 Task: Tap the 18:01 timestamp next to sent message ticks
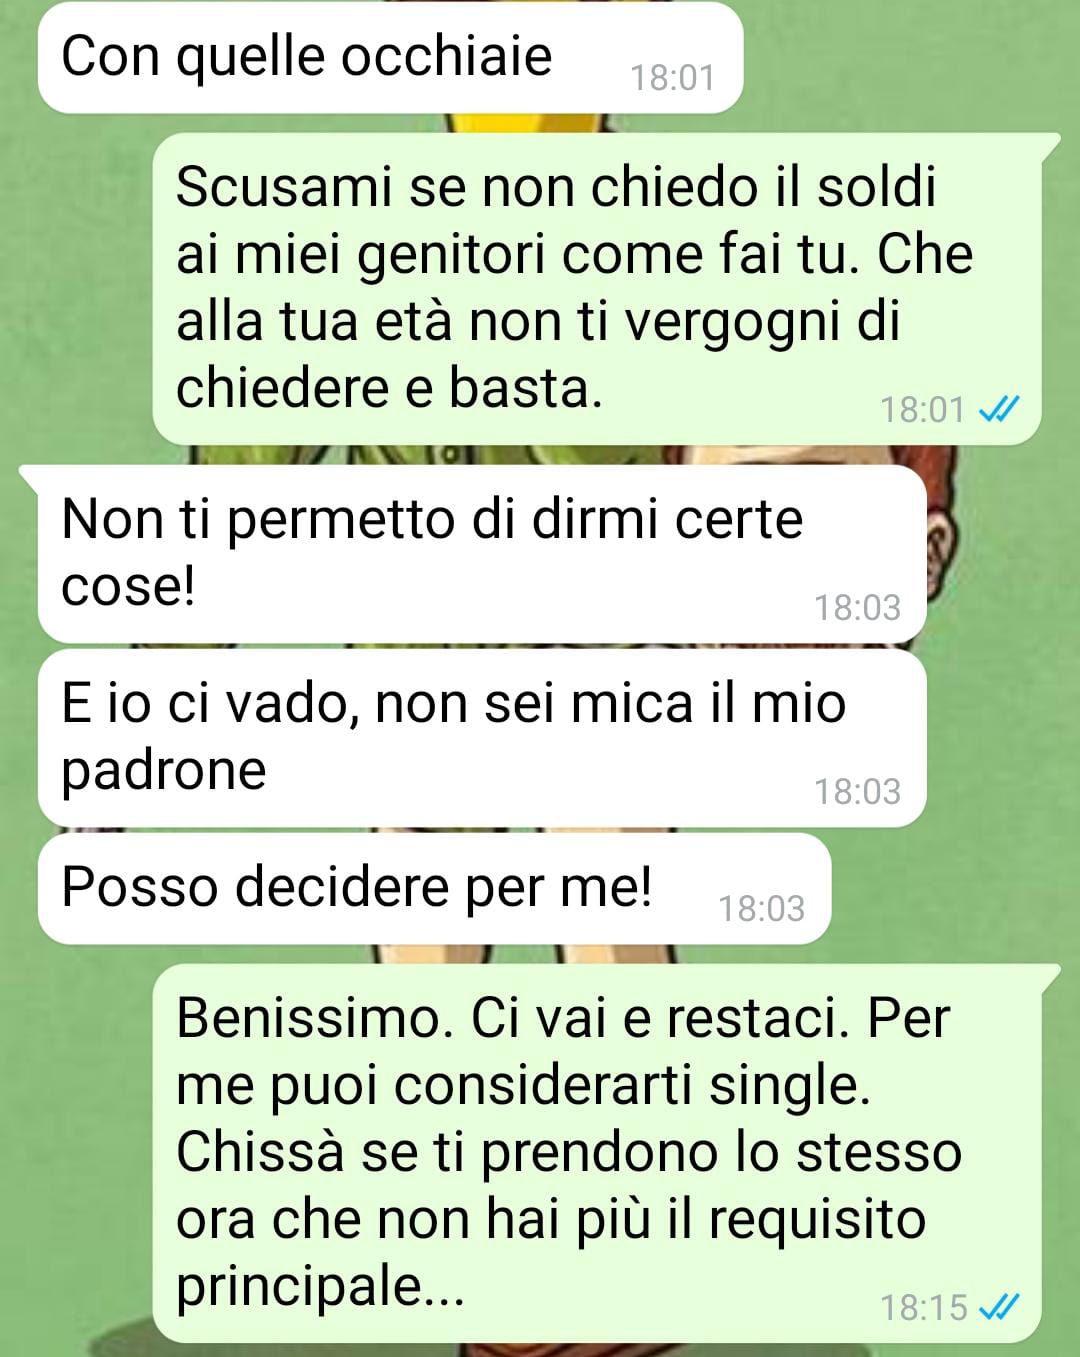(922, 409)
